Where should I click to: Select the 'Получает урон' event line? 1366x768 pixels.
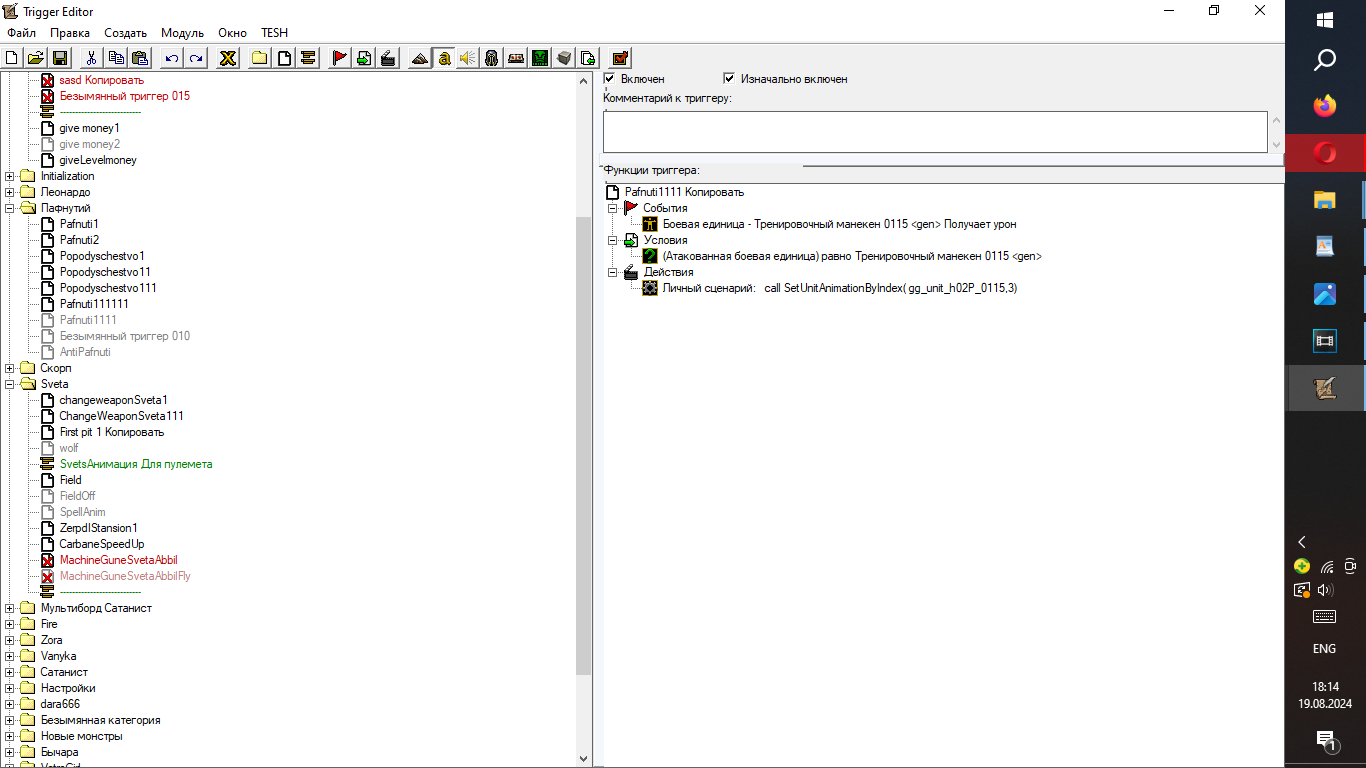[839, 224]
